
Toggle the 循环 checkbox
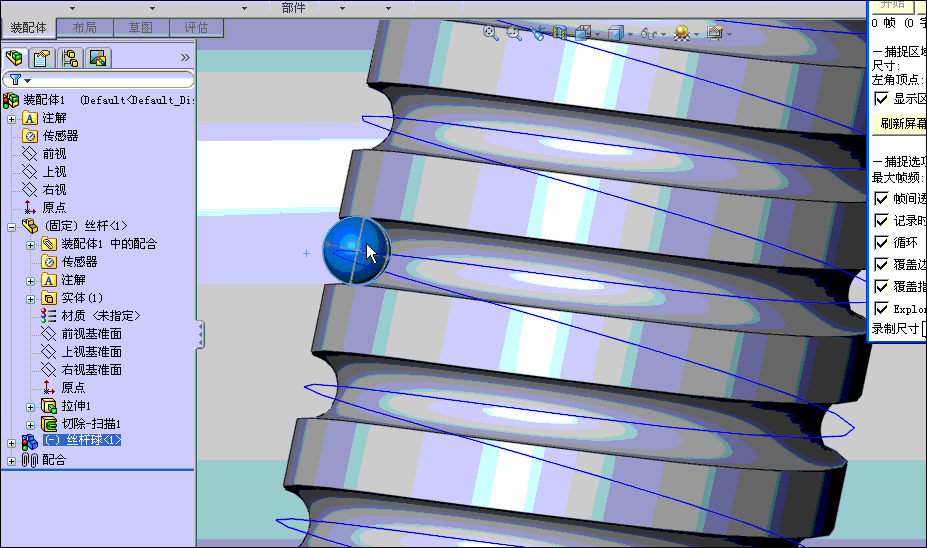881,242
